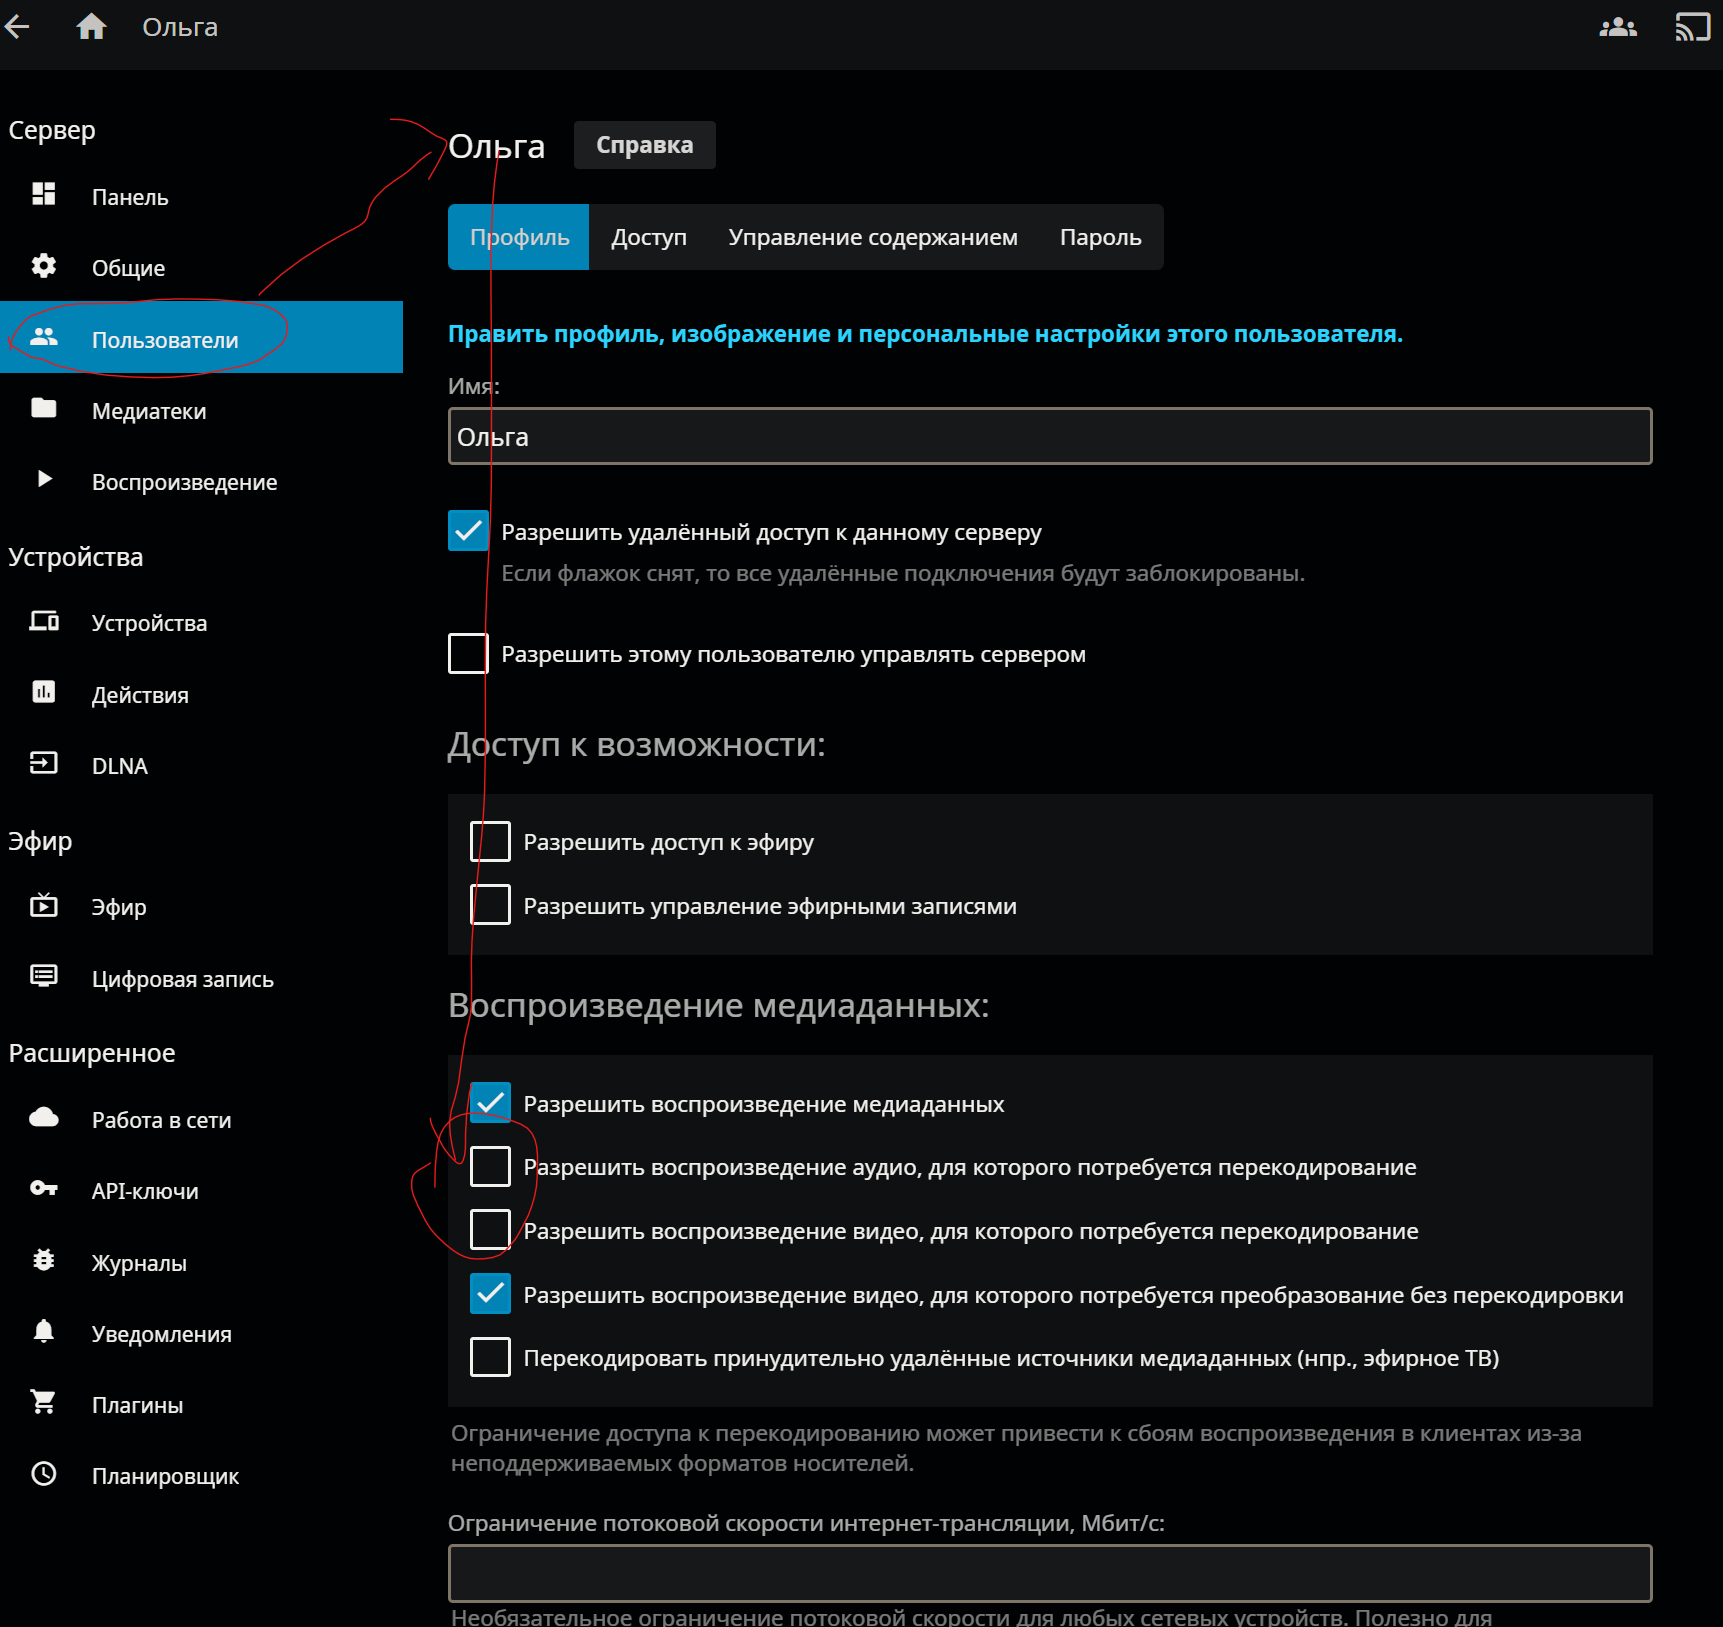1723x1627 pixels.
Task: Open Журналы bug icon in sidebar
Action: pyautogui.click(x=44, y=1260)
